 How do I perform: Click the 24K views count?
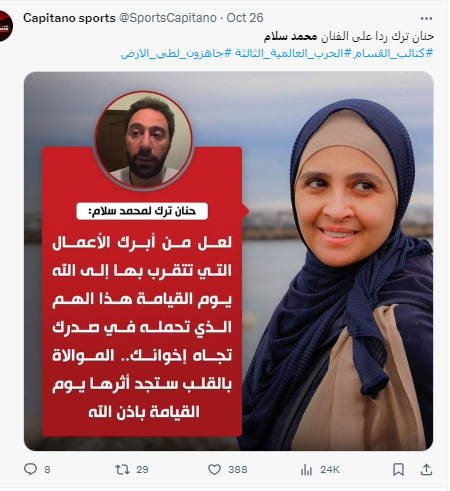tap(330, 470)
